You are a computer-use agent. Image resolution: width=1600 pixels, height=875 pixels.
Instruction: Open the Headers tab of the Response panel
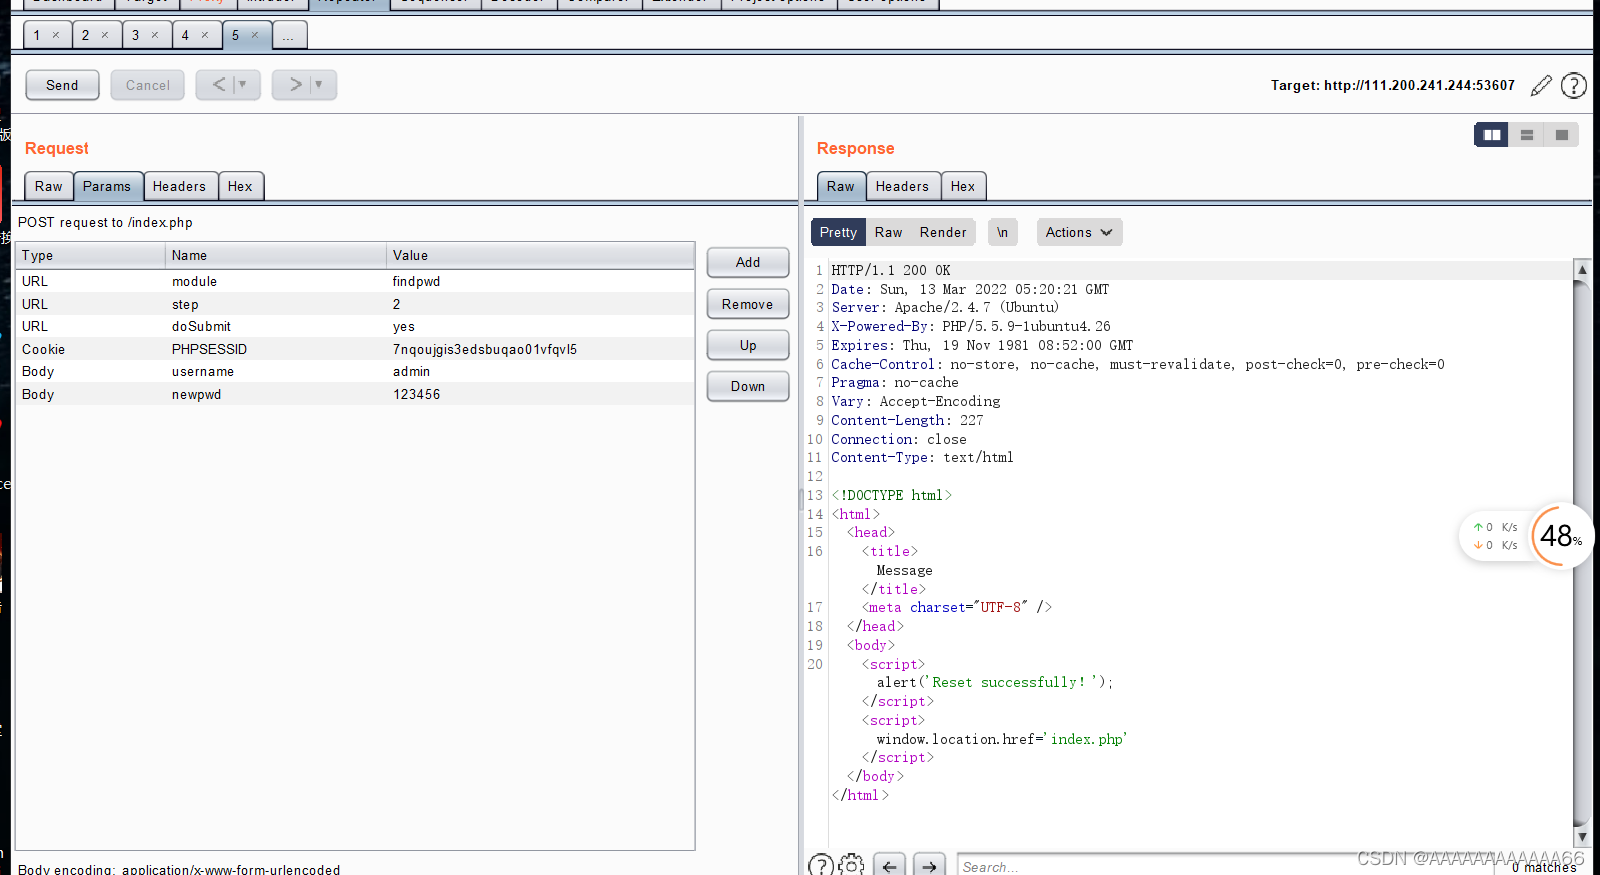(x=903, y=186)
